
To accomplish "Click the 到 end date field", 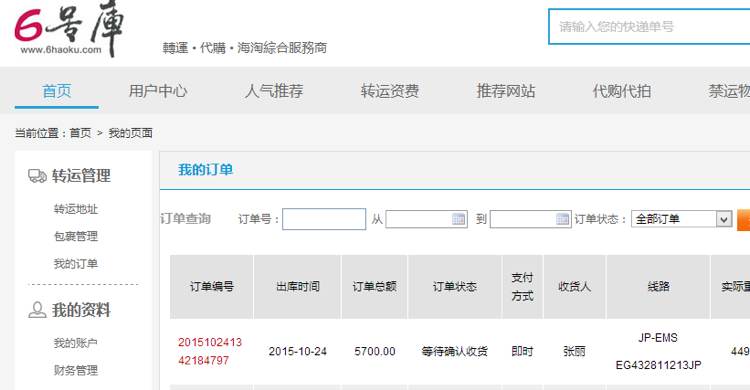I will point(530,219).
